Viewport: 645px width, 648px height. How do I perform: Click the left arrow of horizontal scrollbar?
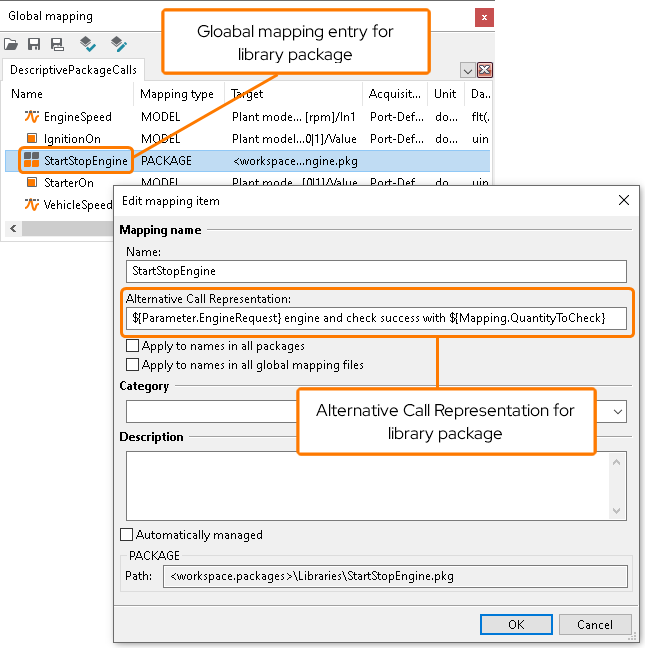tap(13, 228)
